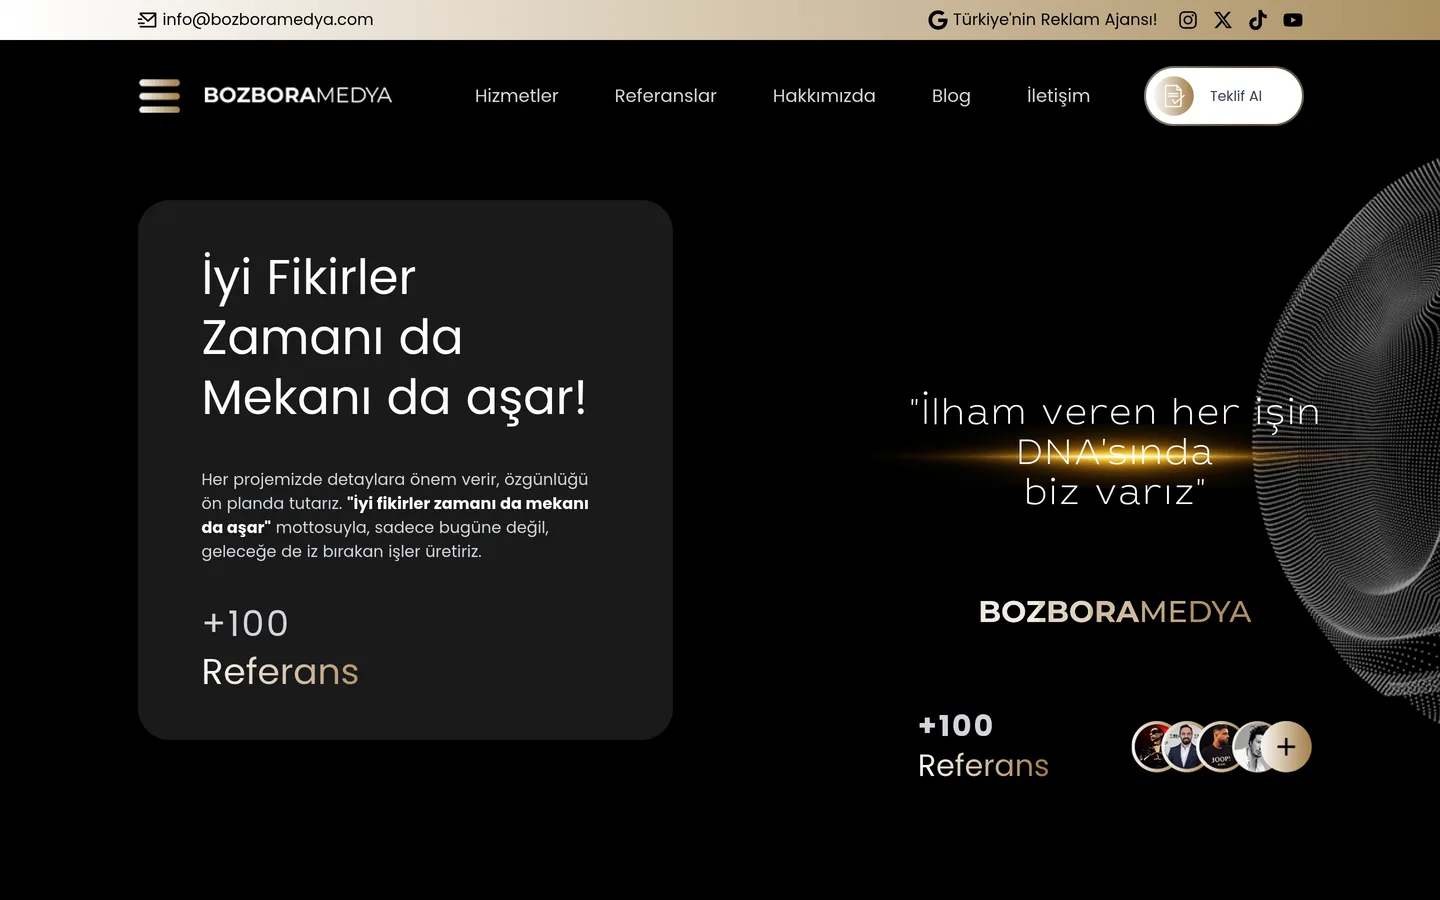This screenshot has height=900, width=1440.
Task: Select the second reference avatar in suit
Action: (x=1186, y=747)
